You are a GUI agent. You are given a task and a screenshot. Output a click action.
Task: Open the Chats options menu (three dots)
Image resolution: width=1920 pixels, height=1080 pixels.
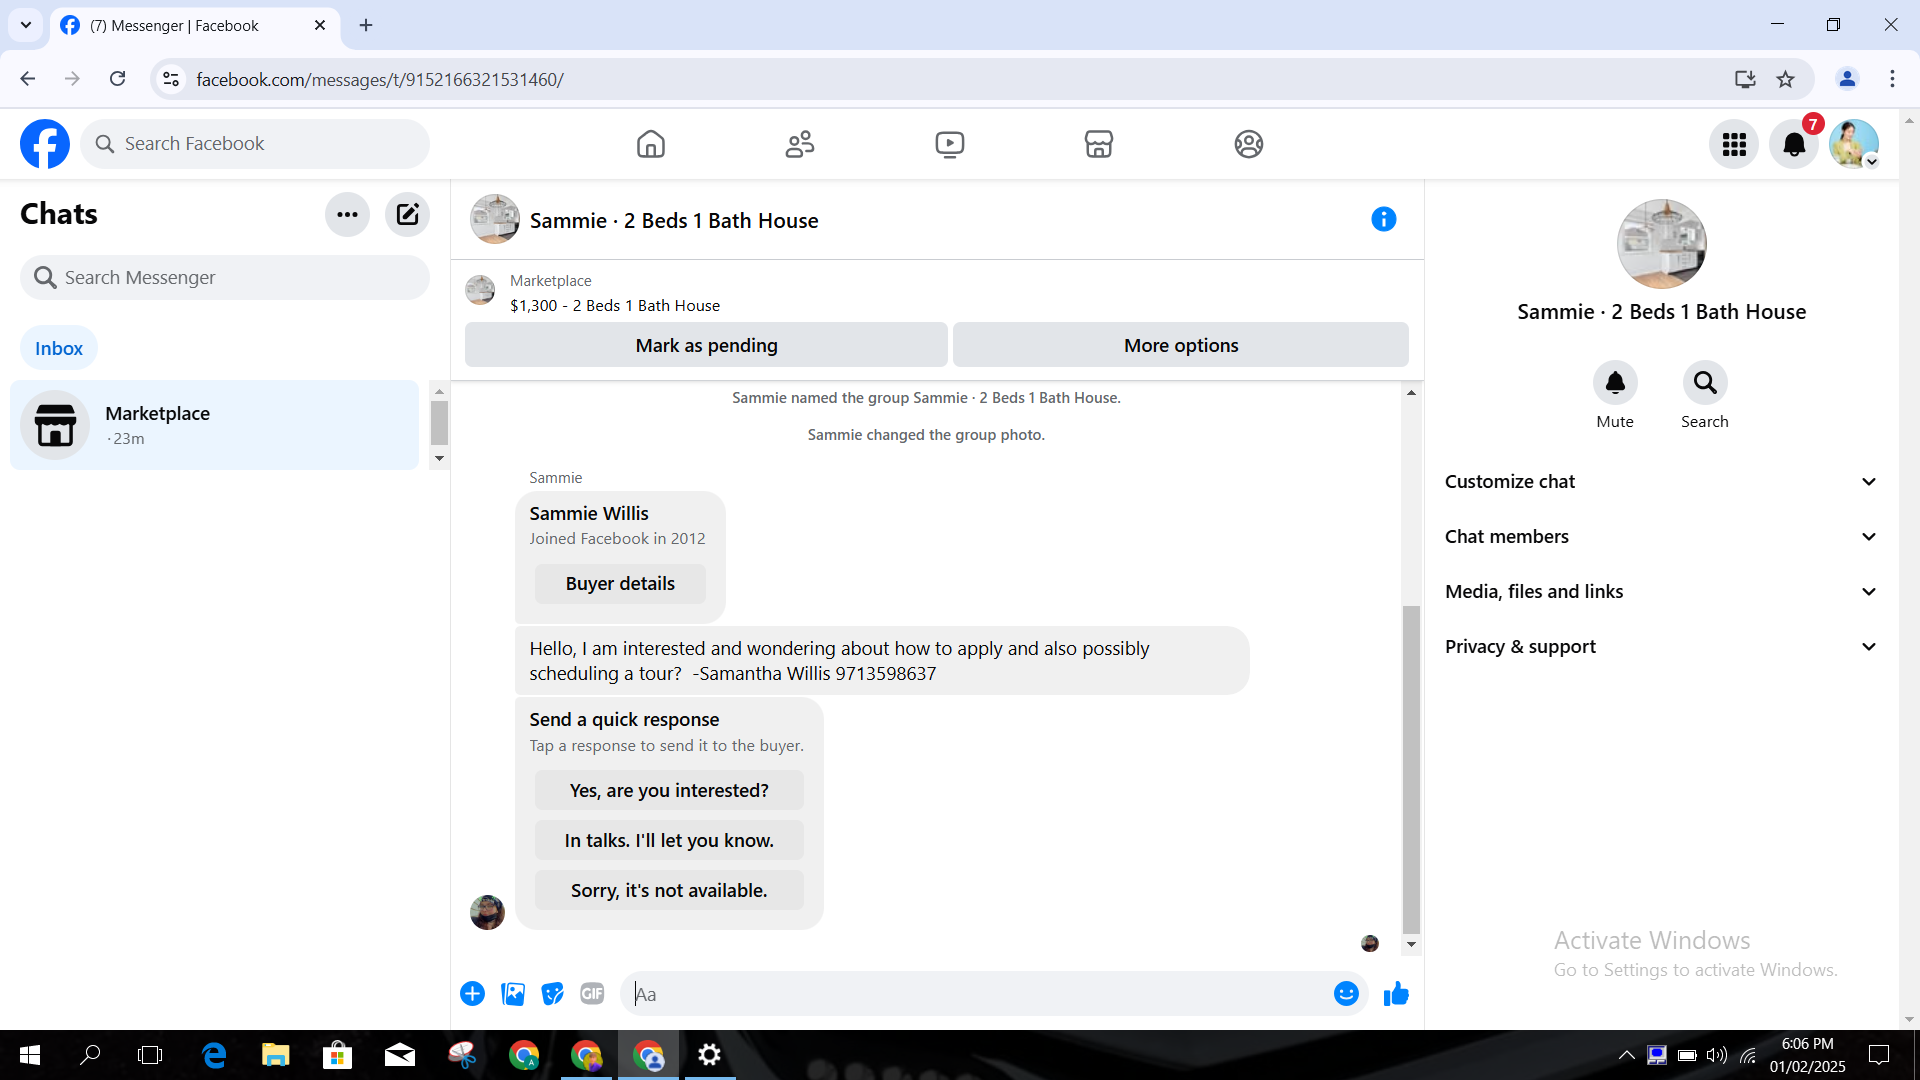coord(347,214)
